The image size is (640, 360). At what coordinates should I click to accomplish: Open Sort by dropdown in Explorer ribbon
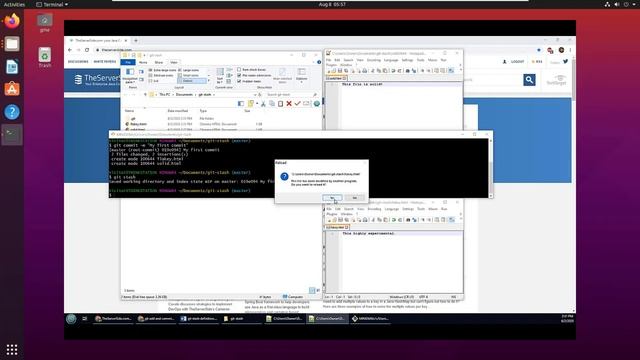(x=220, y=76)
